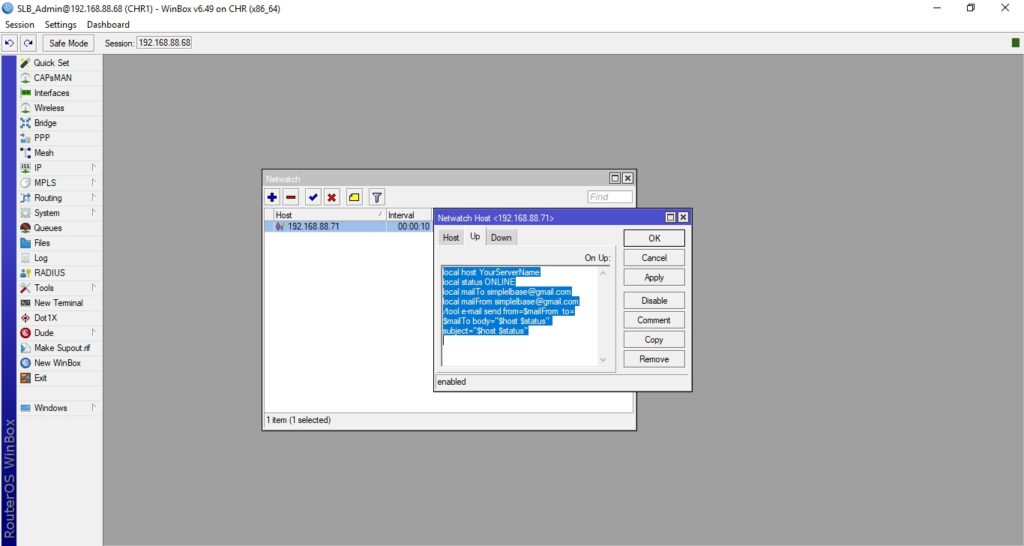This screenshot has height=546, width=1024.
Task: Open Mesh in the sidebar
Action: (59, 153)
